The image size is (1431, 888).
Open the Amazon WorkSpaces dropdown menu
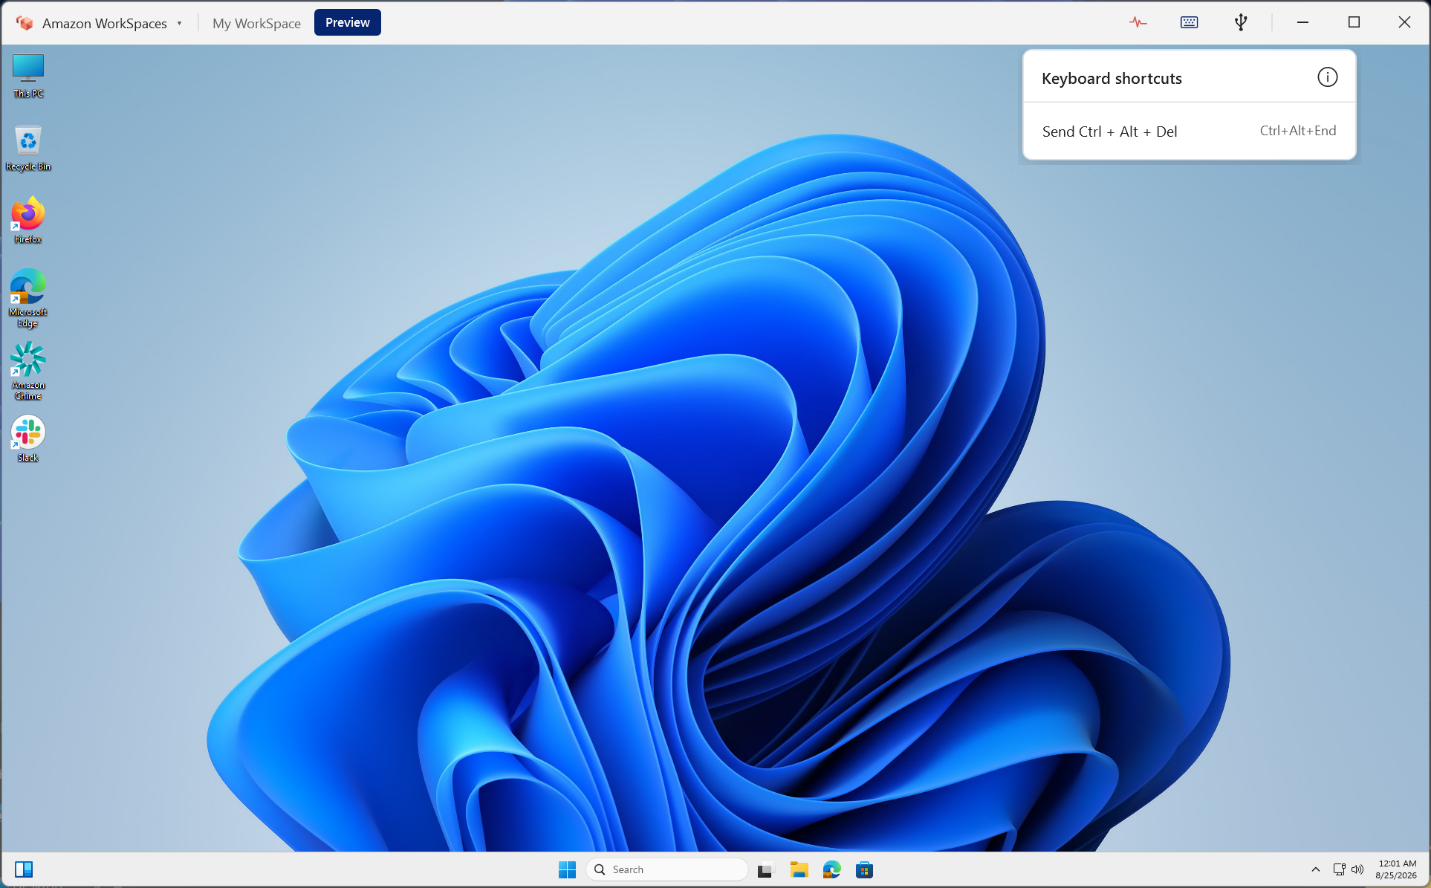(x=179, y=23)
